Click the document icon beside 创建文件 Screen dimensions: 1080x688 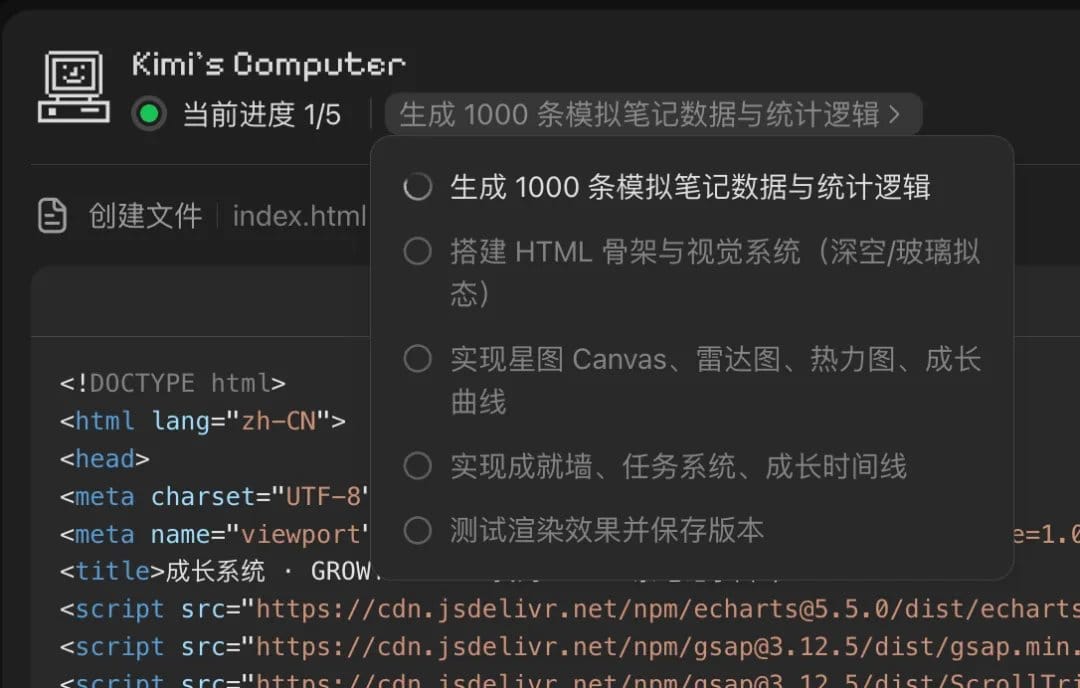52,216
